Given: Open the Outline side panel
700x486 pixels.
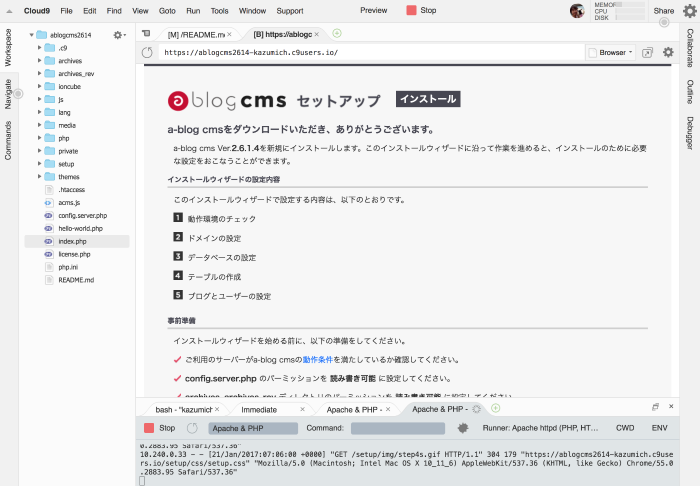Looking at the screenshot, I should [690, 91].
